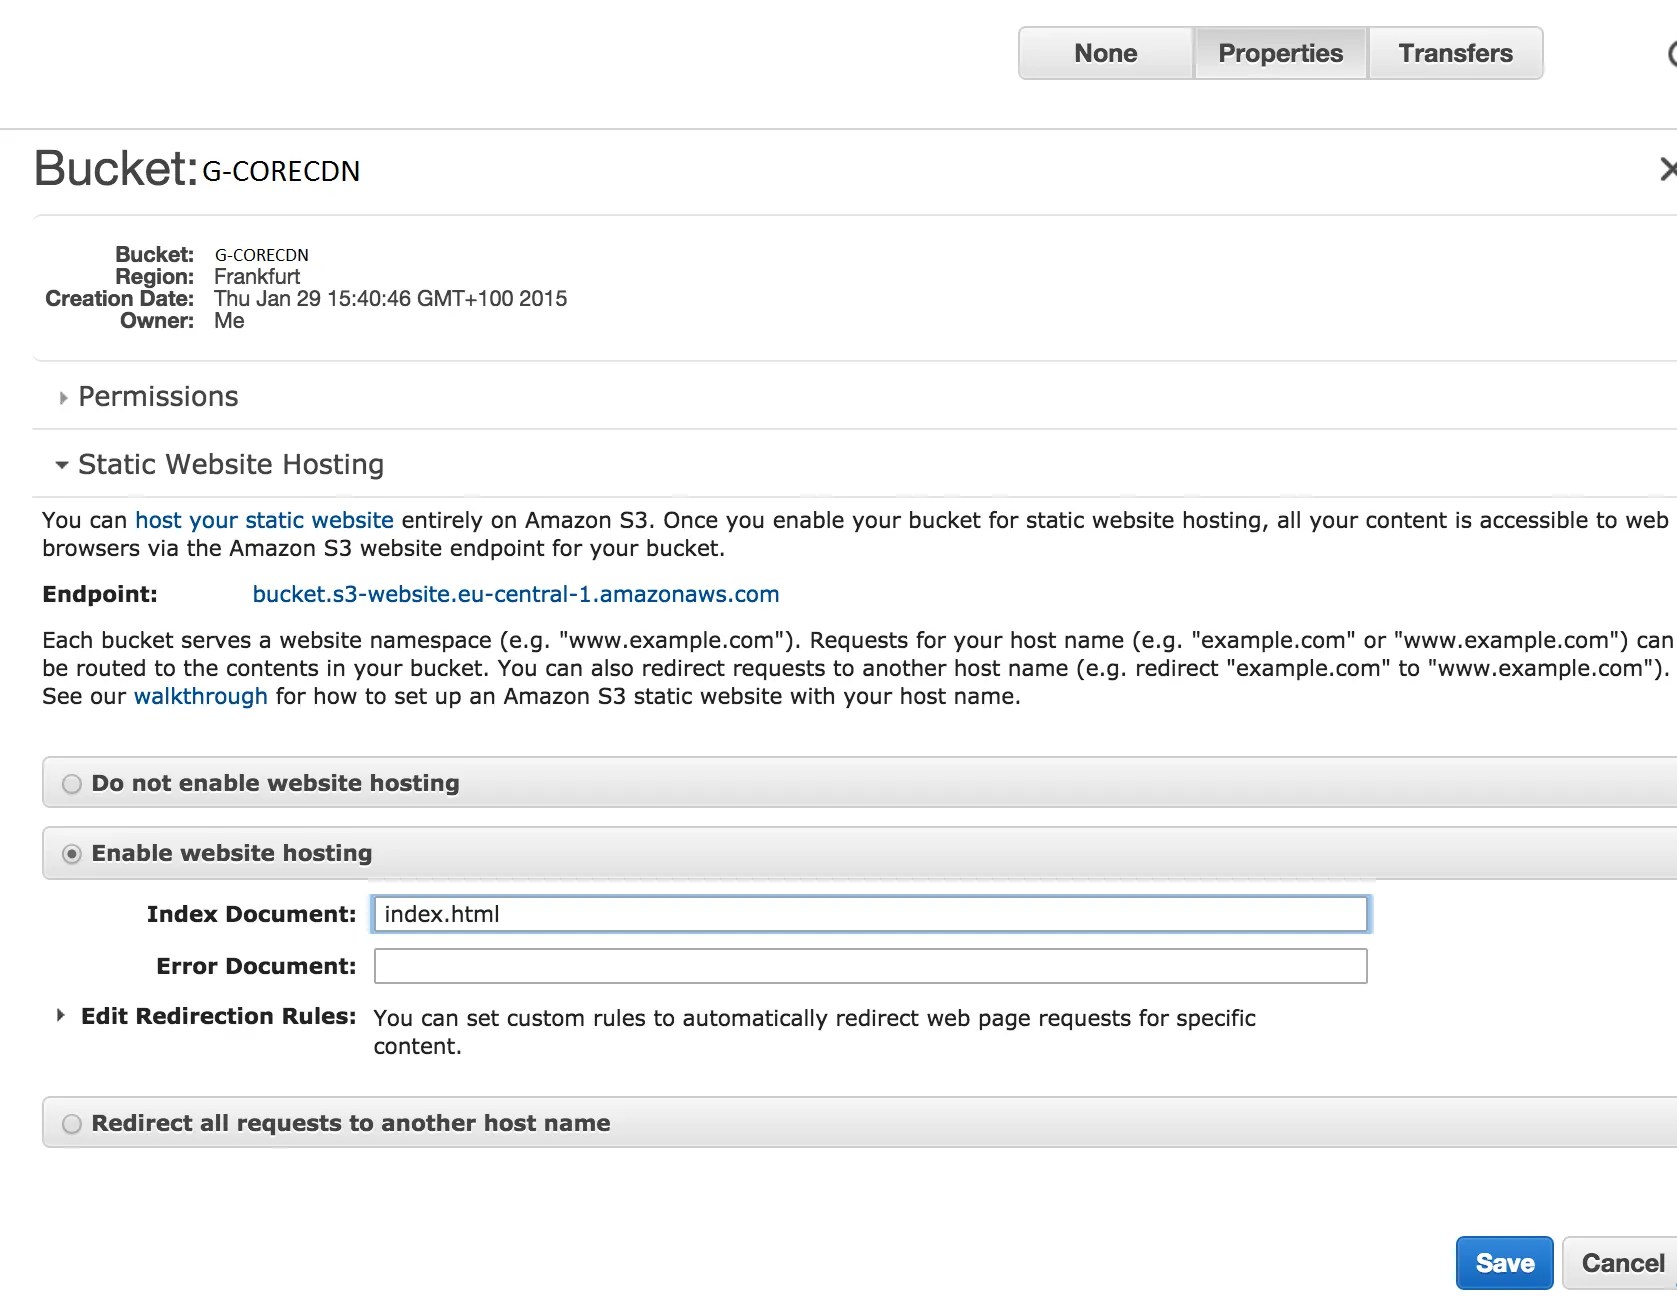The image size is (1677, 1298).
Task: Click inside the Error Document field
Action: pos(869,965)
